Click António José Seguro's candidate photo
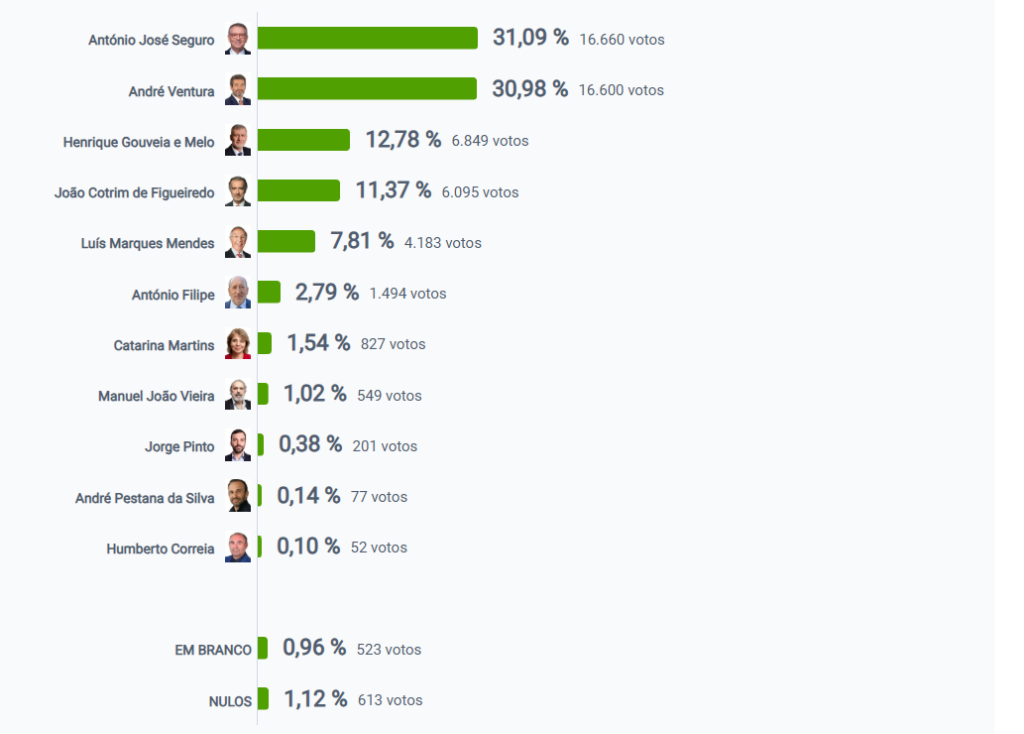 238,39
